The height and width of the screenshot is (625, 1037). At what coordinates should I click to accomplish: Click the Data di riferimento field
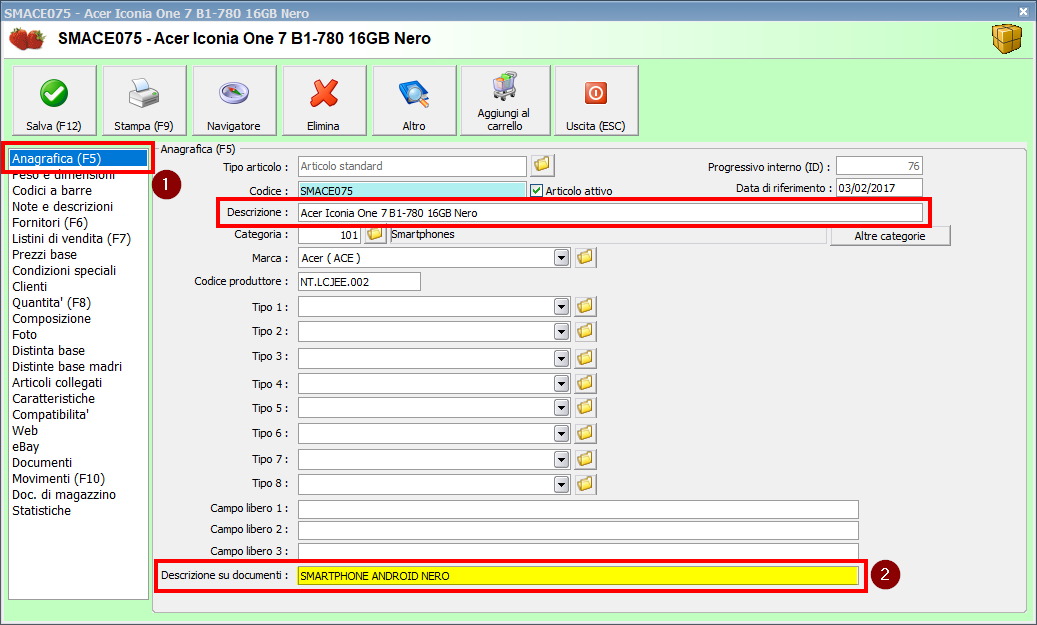pyautogui.click(x=879, y=188)
